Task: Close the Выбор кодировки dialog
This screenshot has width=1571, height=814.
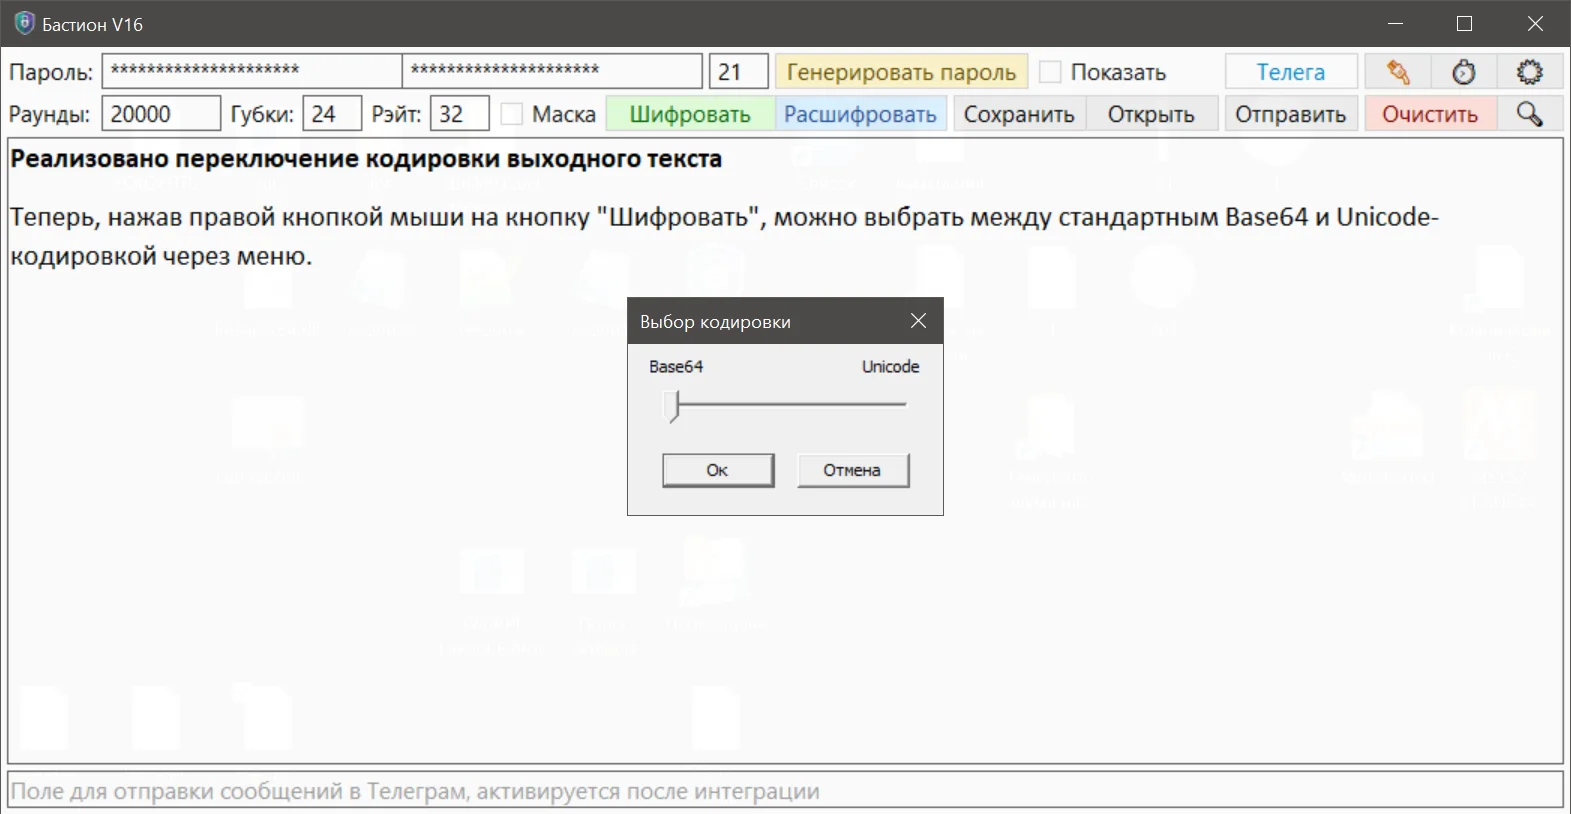Action: tap(918, 321)
